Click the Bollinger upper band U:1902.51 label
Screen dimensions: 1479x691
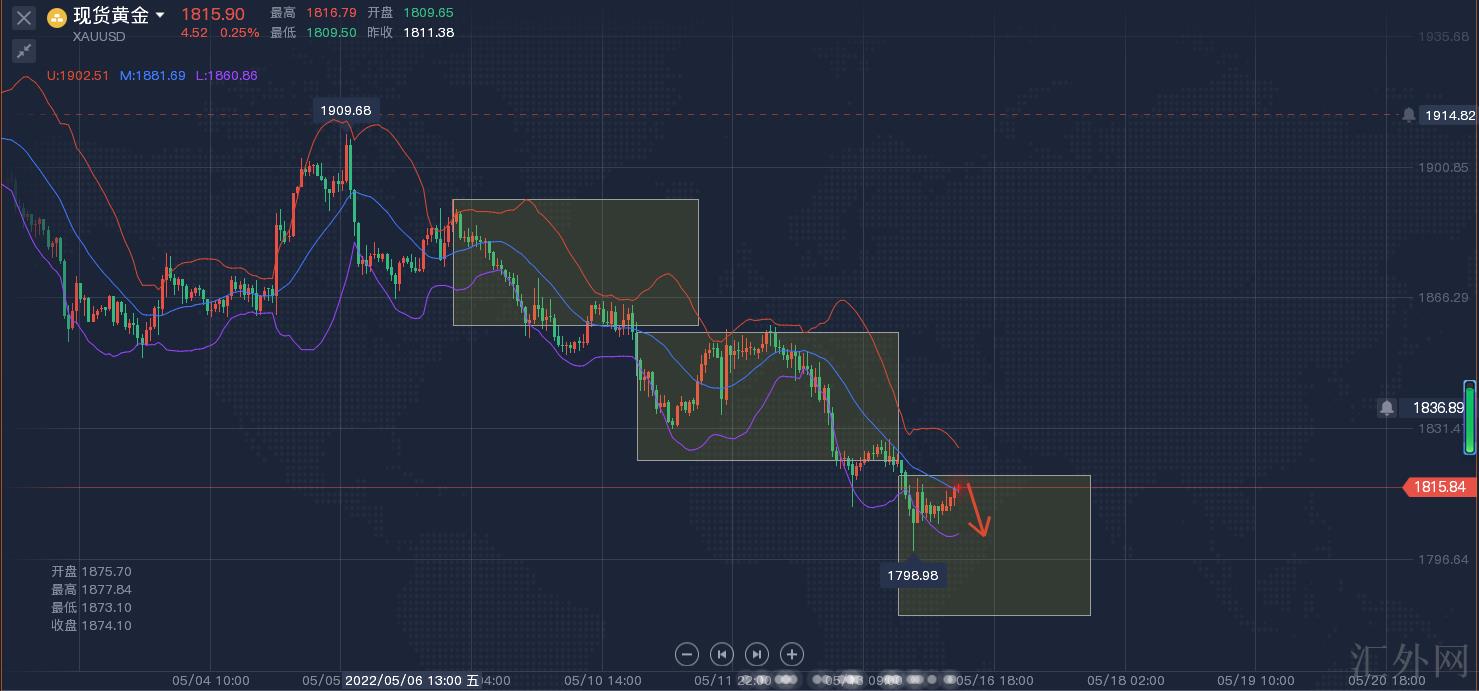(78, 75)
